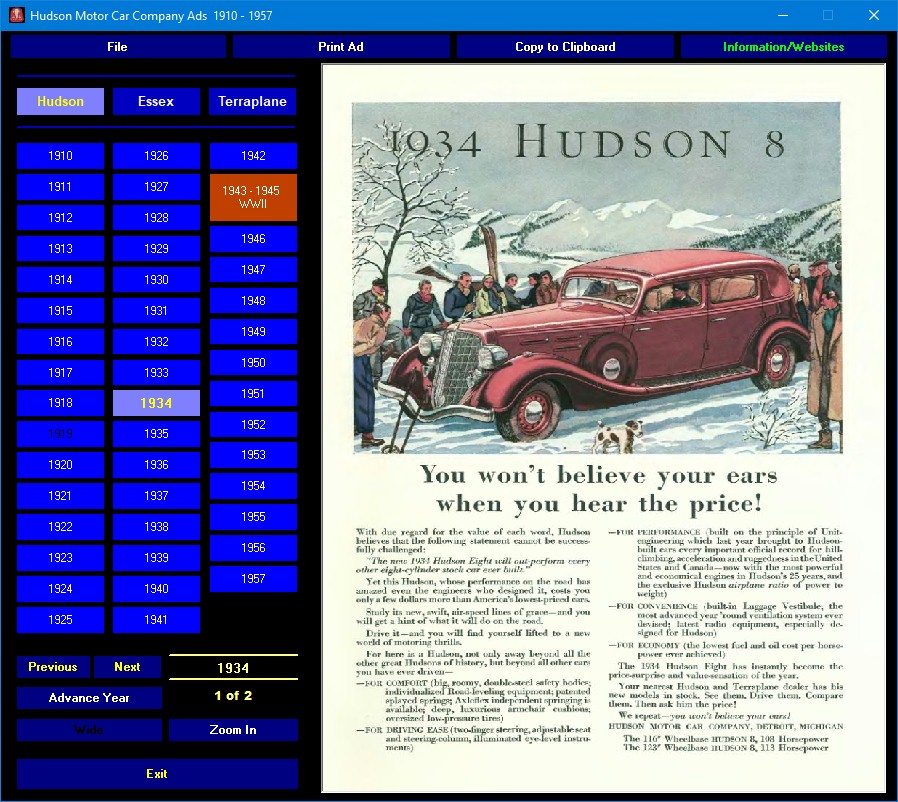Select the 1943 - 1945 WWII ads
The height and width of the screenshot is (802, 898).
tap(253, 197)
